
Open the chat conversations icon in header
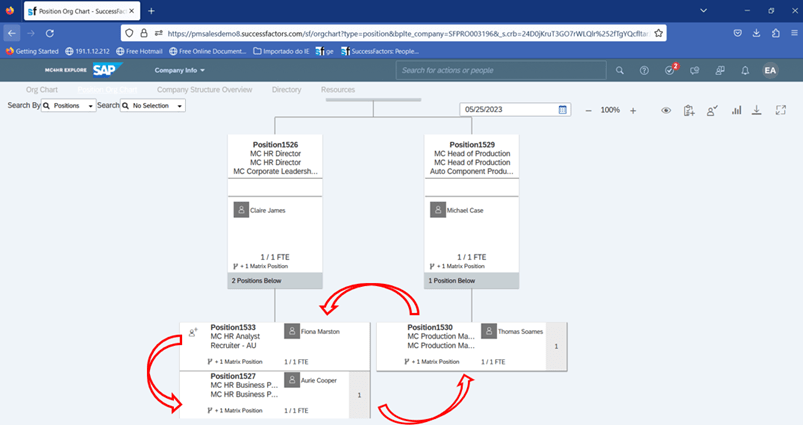click(694, 71)
